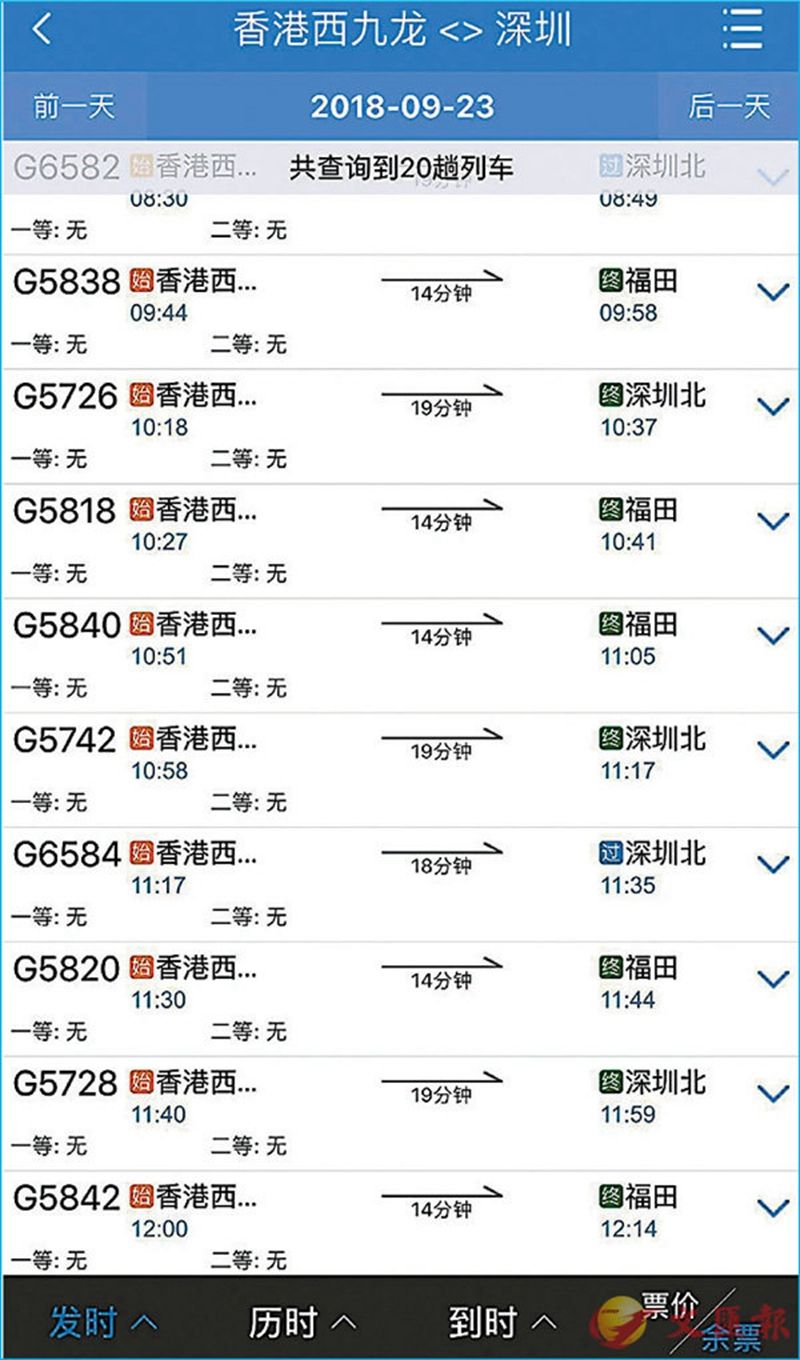Tap the green 终 icon beside 福田 09:58
800x1360 pixels.
[x=611, y=283]
